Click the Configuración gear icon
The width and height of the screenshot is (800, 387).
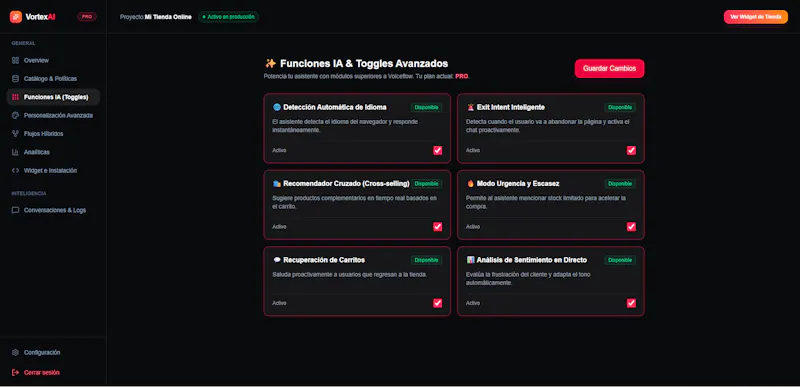point(15,352)
